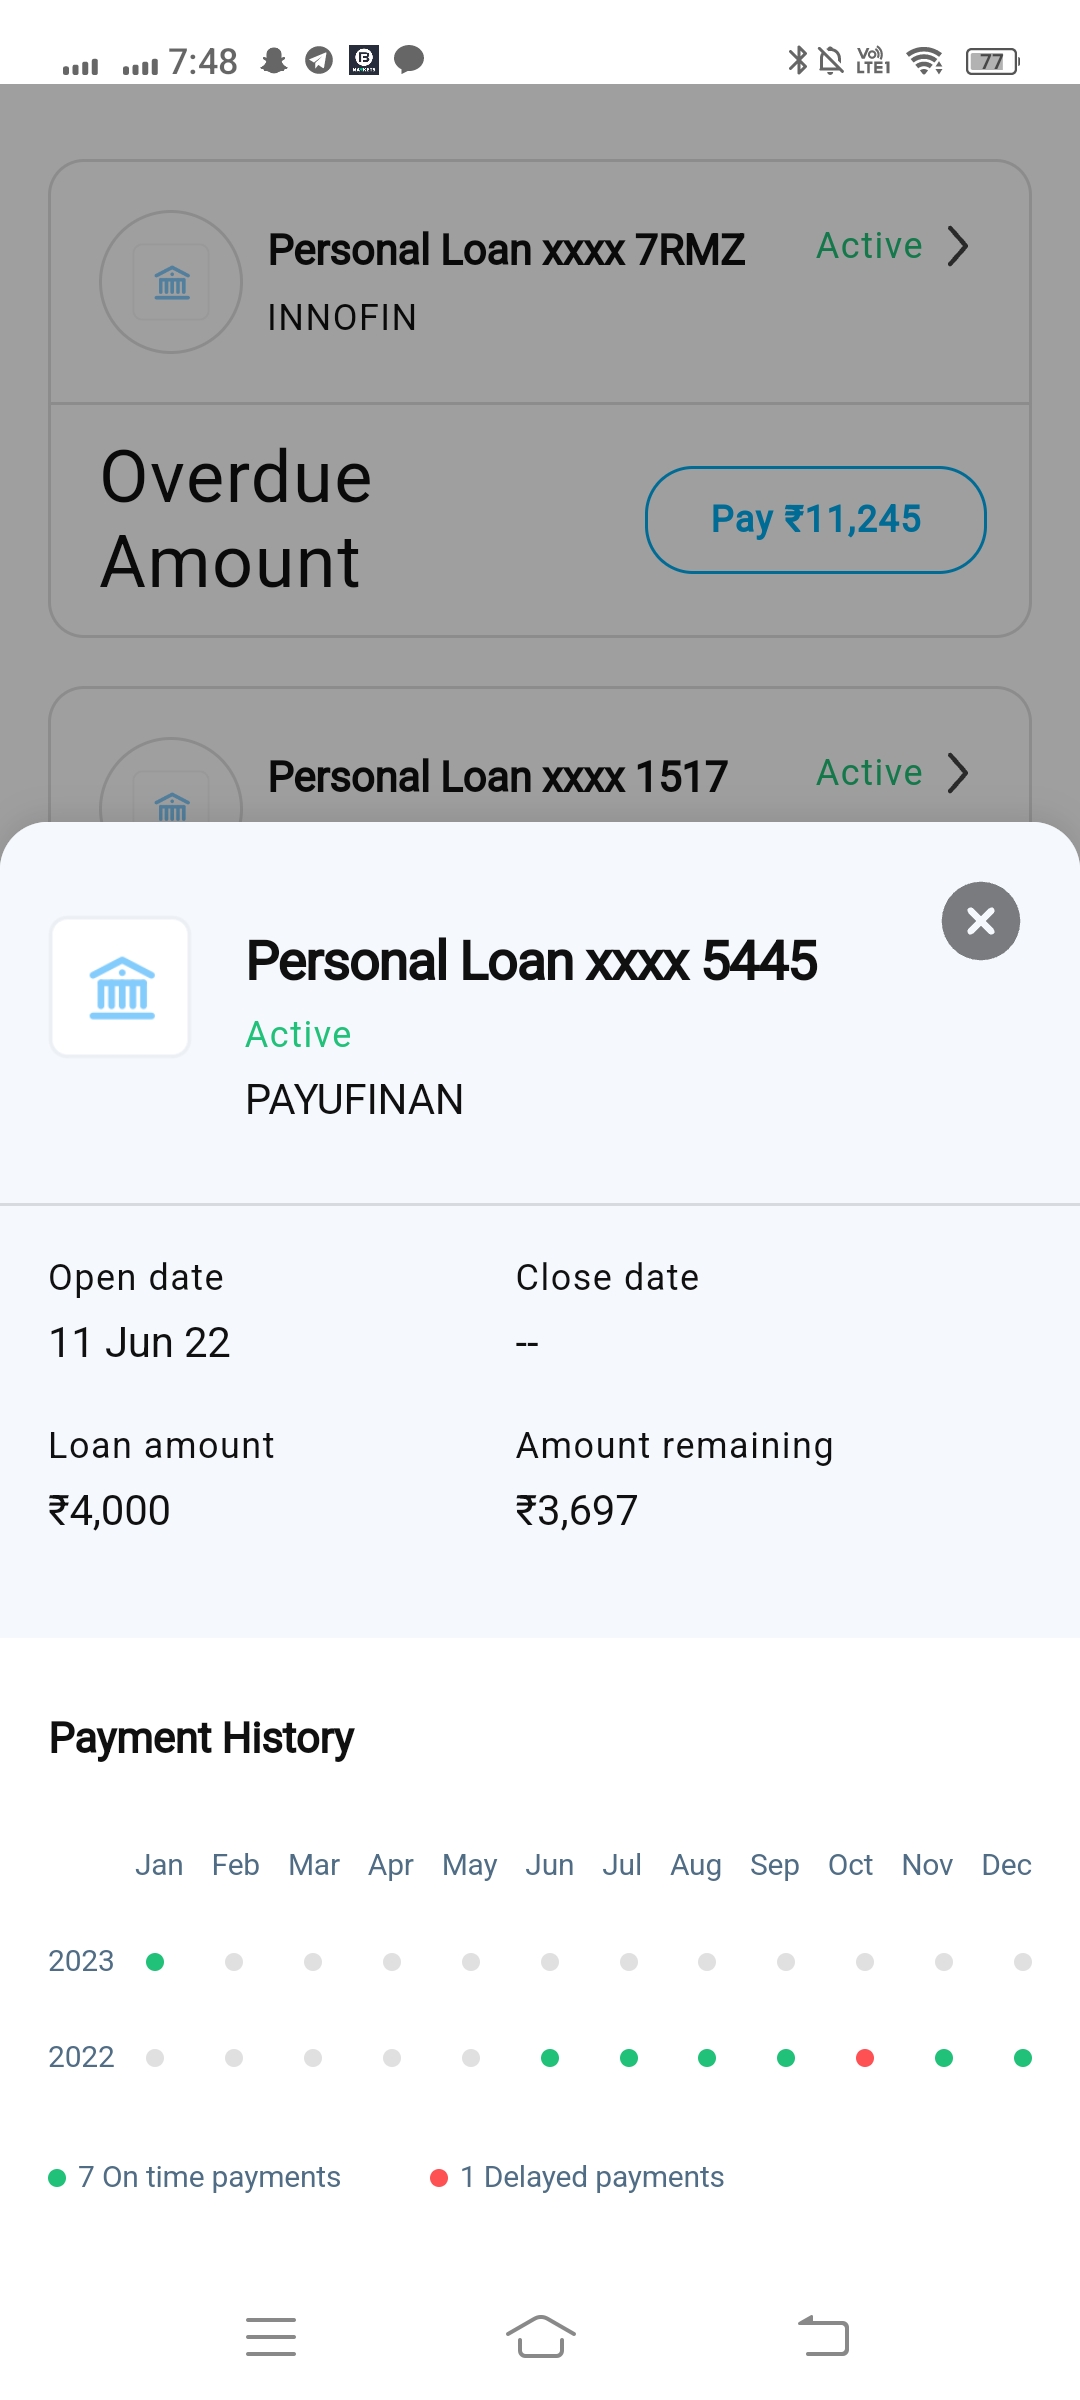The width and height of the screenshot is (1080, 2400).
Task: Open the recent apps menu icon
Action: click(x=270, y=2337)
